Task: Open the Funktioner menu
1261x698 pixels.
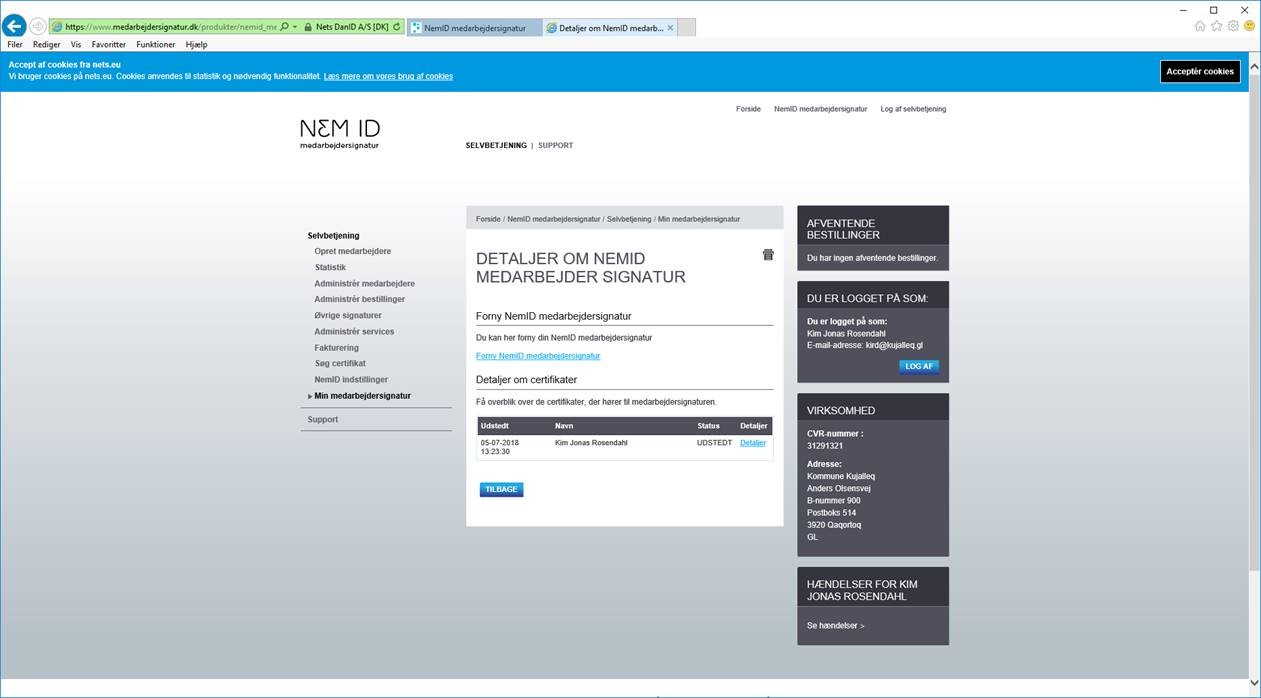Action: [x=156, y=45]
